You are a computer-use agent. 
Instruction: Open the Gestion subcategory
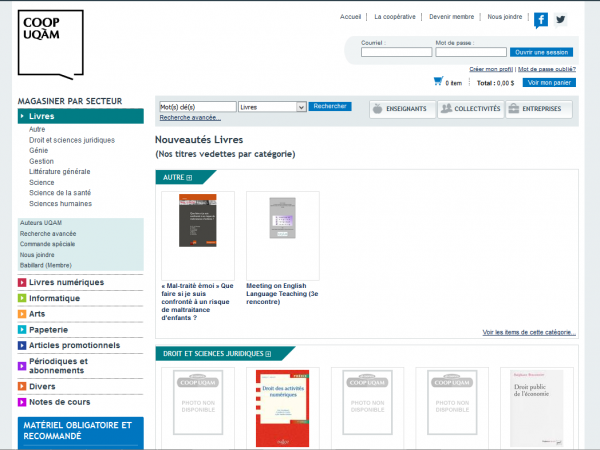coord(41,161)
